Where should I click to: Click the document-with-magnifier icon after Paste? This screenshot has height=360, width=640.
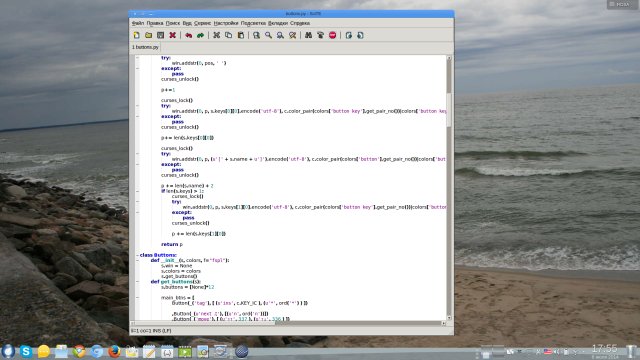tap(256, 36)
